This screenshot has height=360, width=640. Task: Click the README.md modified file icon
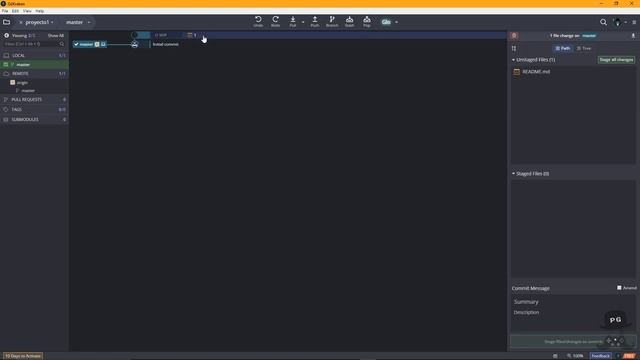coord(517,71)
